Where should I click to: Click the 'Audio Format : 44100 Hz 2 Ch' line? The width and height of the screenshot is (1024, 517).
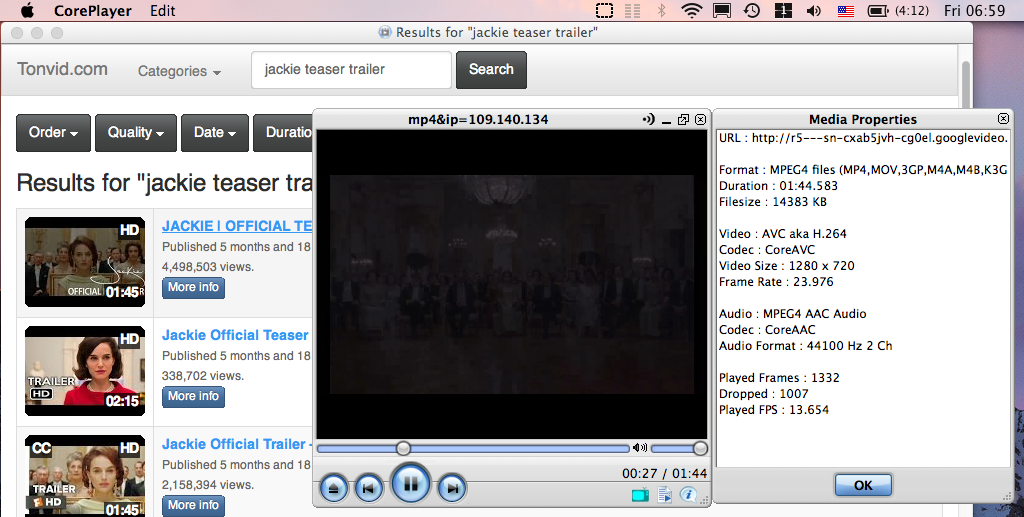coord(805,346)
